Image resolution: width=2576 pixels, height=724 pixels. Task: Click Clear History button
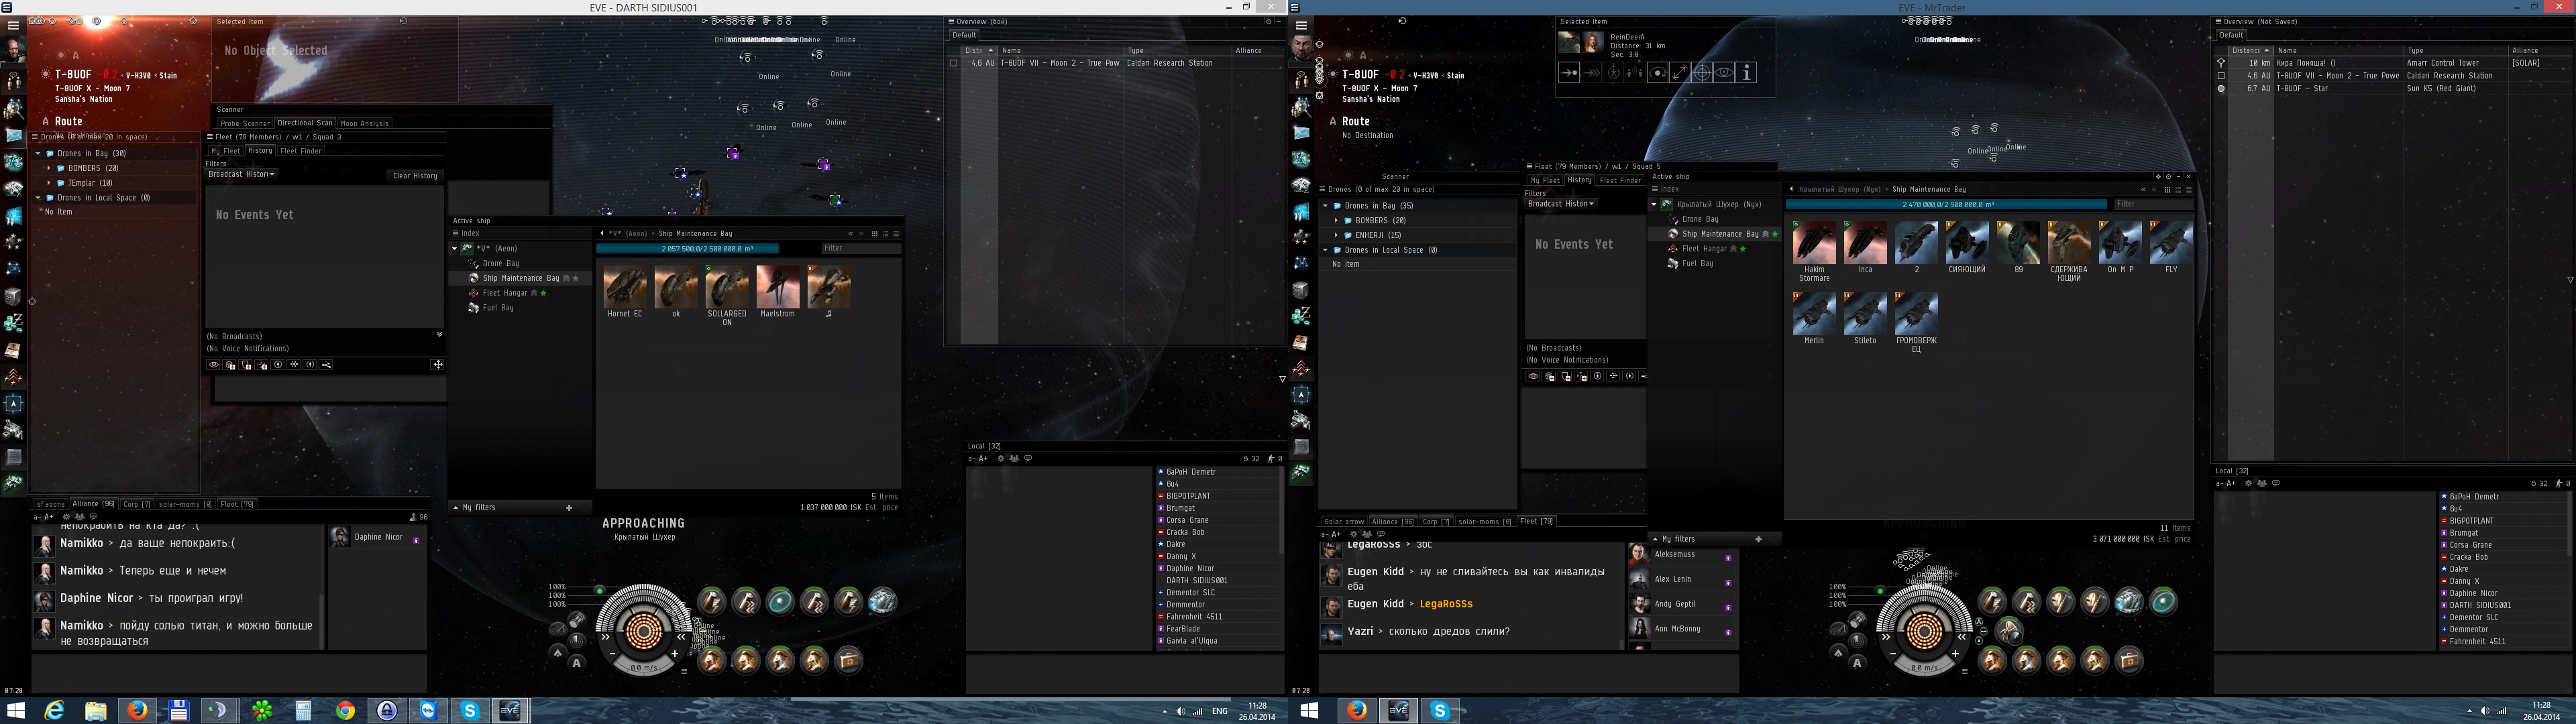coord(415,176)
